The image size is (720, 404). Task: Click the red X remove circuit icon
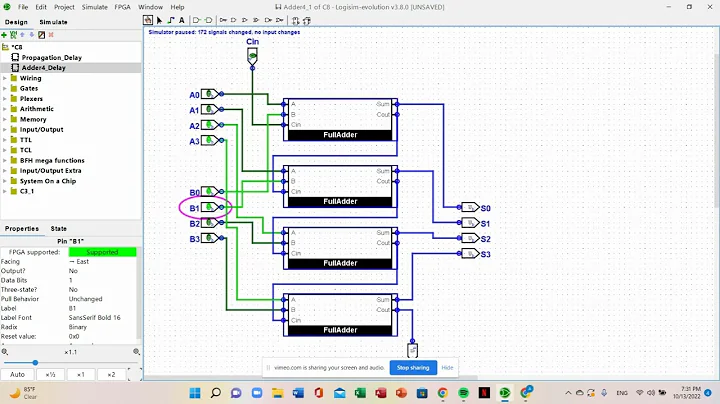coord(51,35)
